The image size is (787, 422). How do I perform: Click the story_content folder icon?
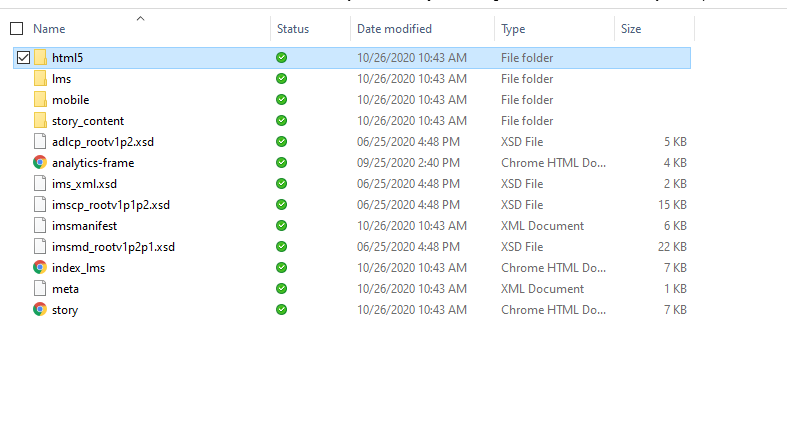tap(40, 121)
